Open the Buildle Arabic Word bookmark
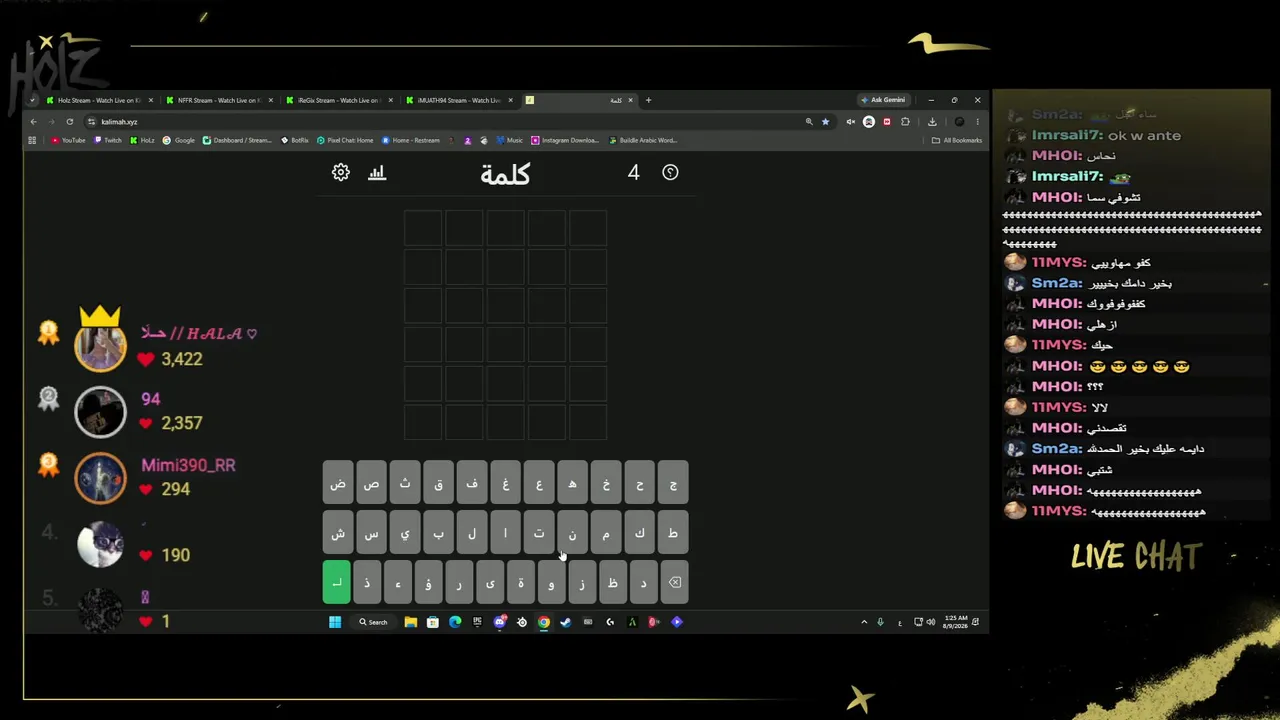The width and height of the screenshot is (1280, 720). [x=643, y=140]
